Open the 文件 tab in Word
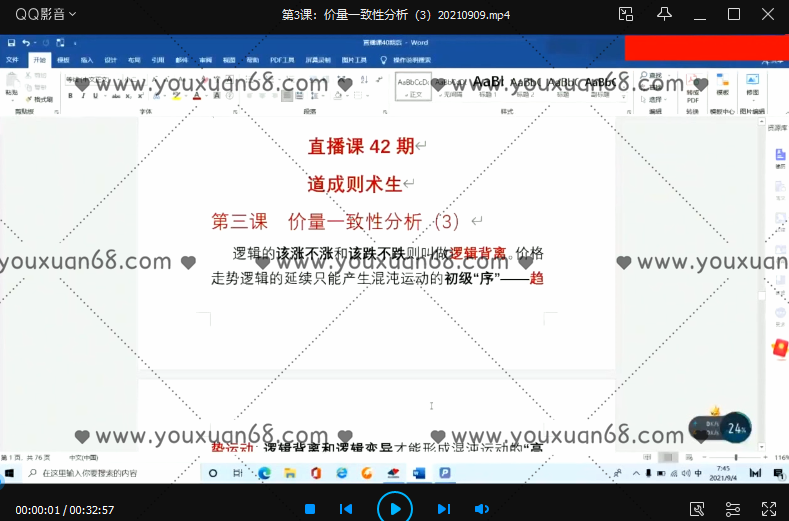The height and width of the screenshot is (521, 789). 12,60
